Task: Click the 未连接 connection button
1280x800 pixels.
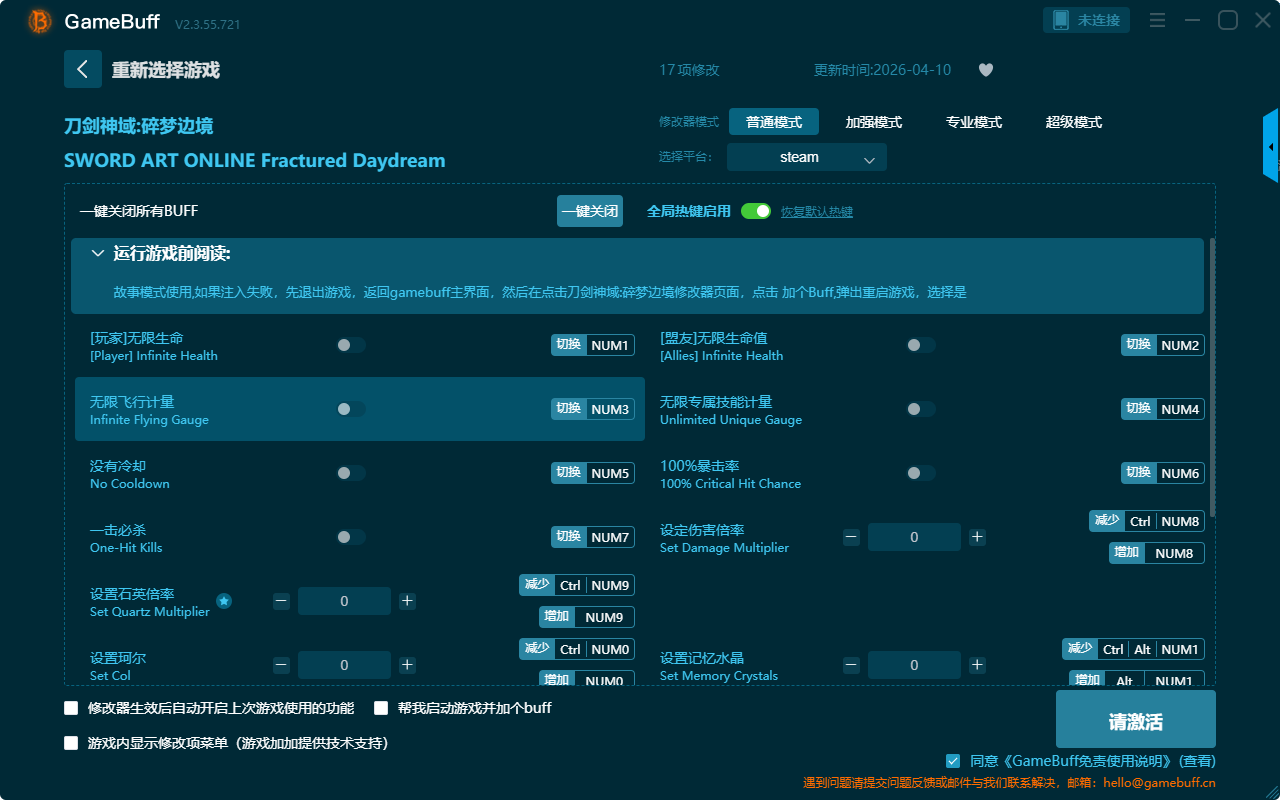Action: [x=1087, y=20]
